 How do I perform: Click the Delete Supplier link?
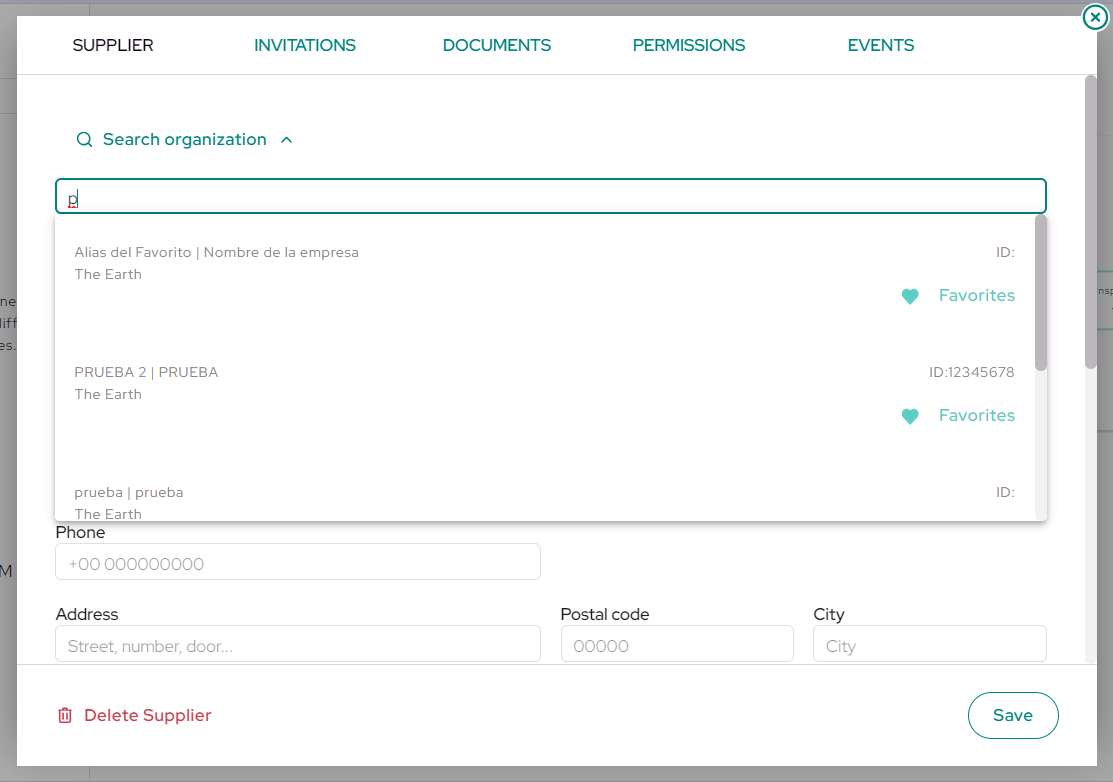pos(148,715)
